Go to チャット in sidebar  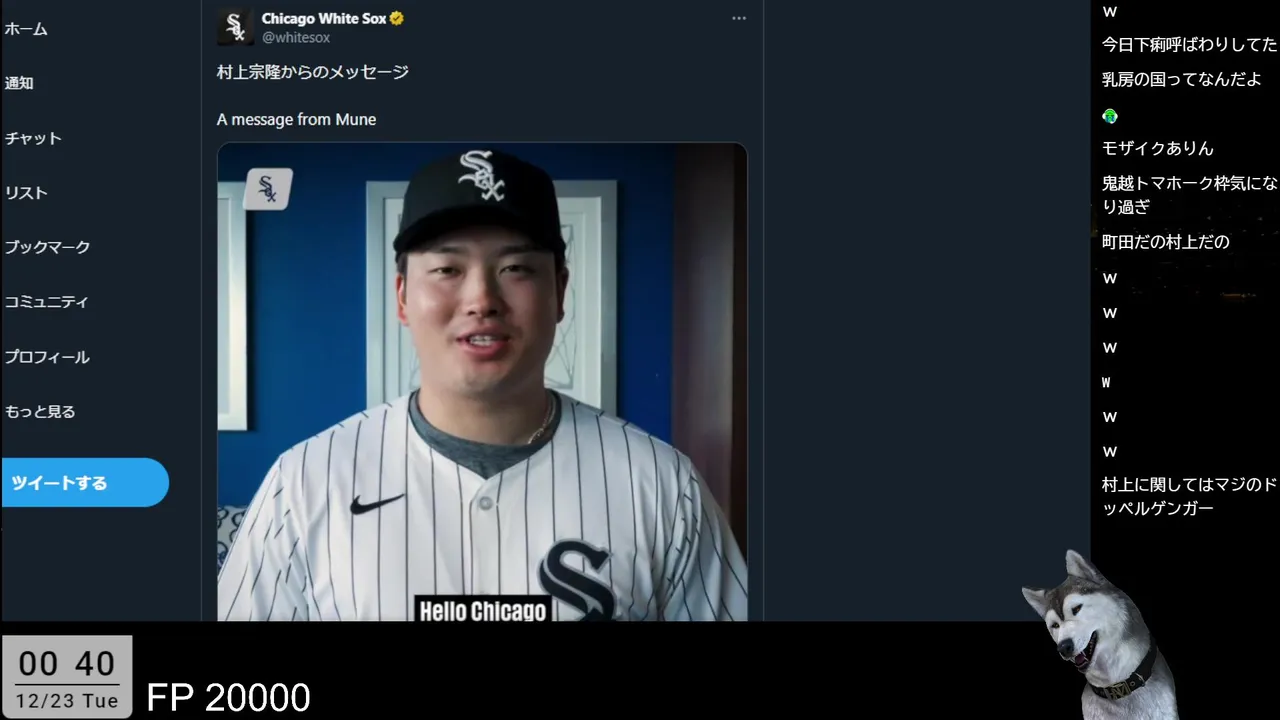coord(33,138)
